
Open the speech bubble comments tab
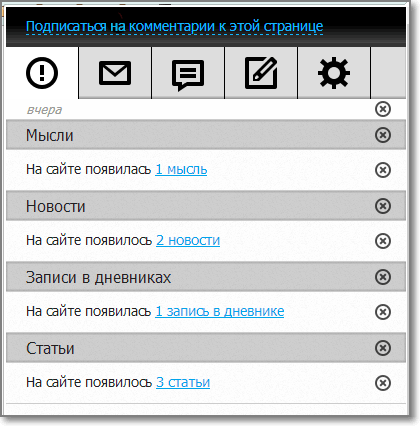[188, 73]
